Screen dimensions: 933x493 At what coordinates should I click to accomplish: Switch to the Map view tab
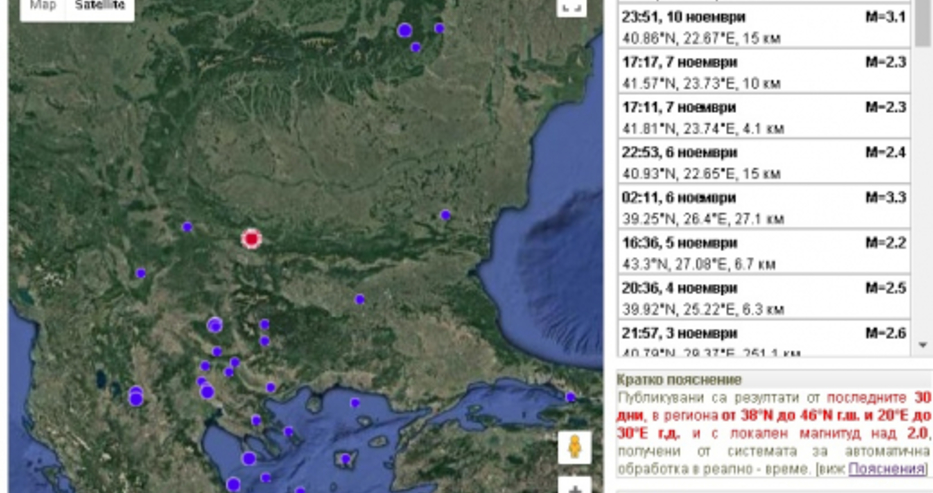(42, 7)
